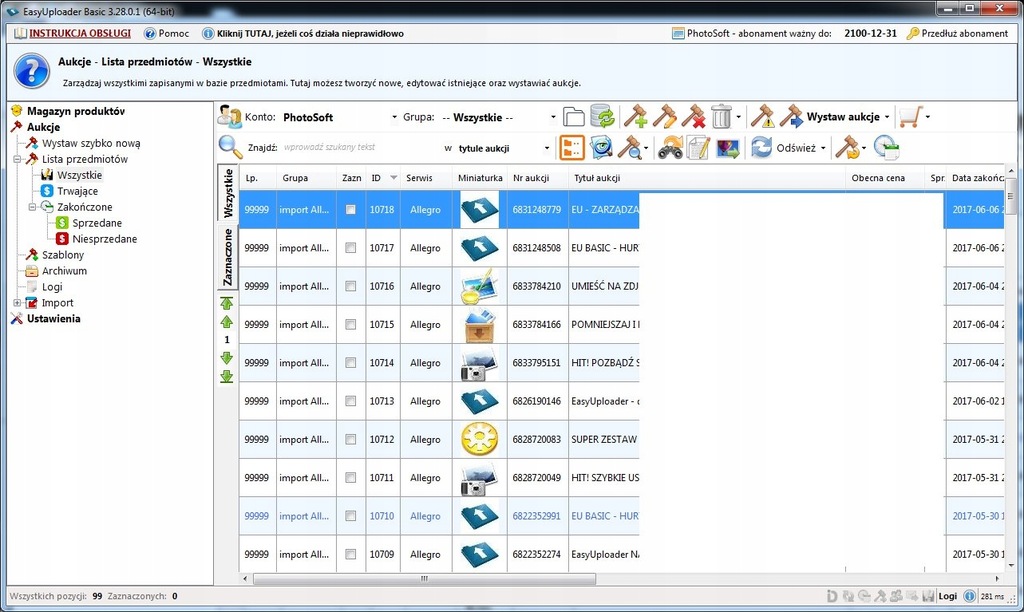Click the orange list view icon
The image size is (1024, 612).
(x=572, y=148)
